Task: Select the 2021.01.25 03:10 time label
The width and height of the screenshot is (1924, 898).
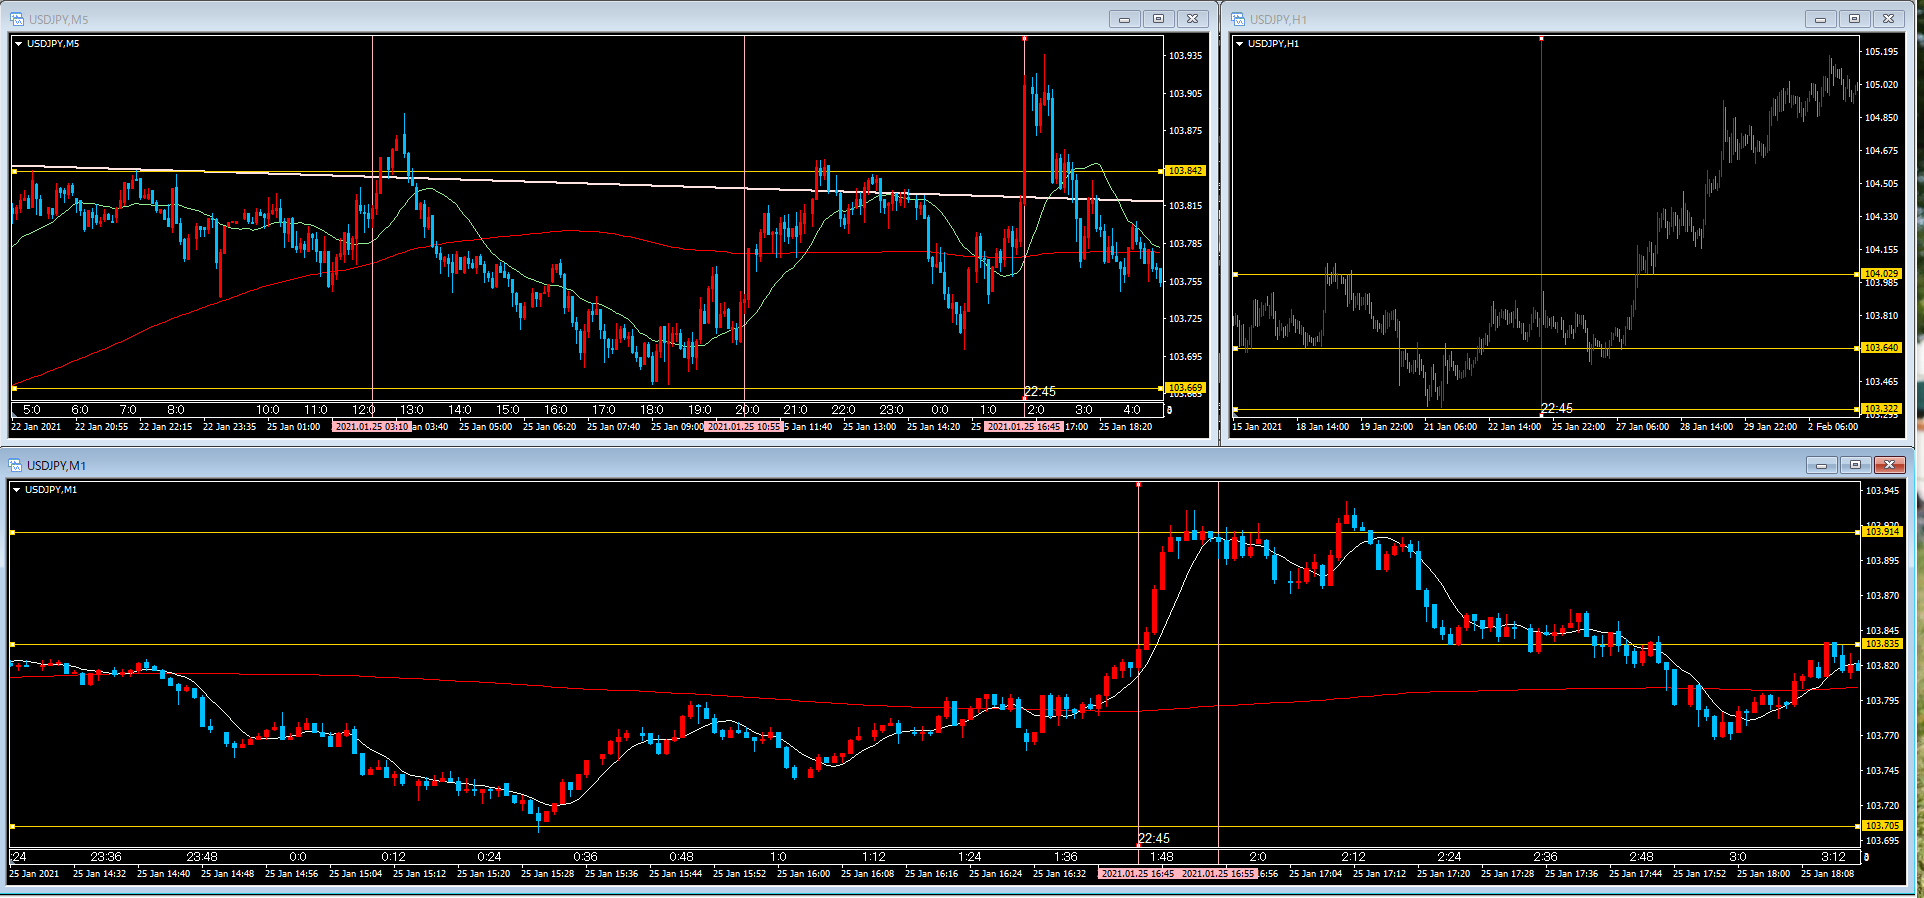Action: pos(371,427)
